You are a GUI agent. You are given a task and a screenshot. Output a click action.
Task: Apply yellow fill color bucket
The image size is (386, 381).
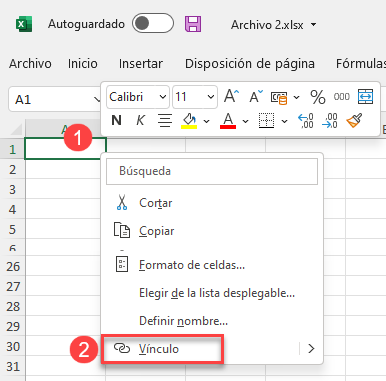pos(189,121)
